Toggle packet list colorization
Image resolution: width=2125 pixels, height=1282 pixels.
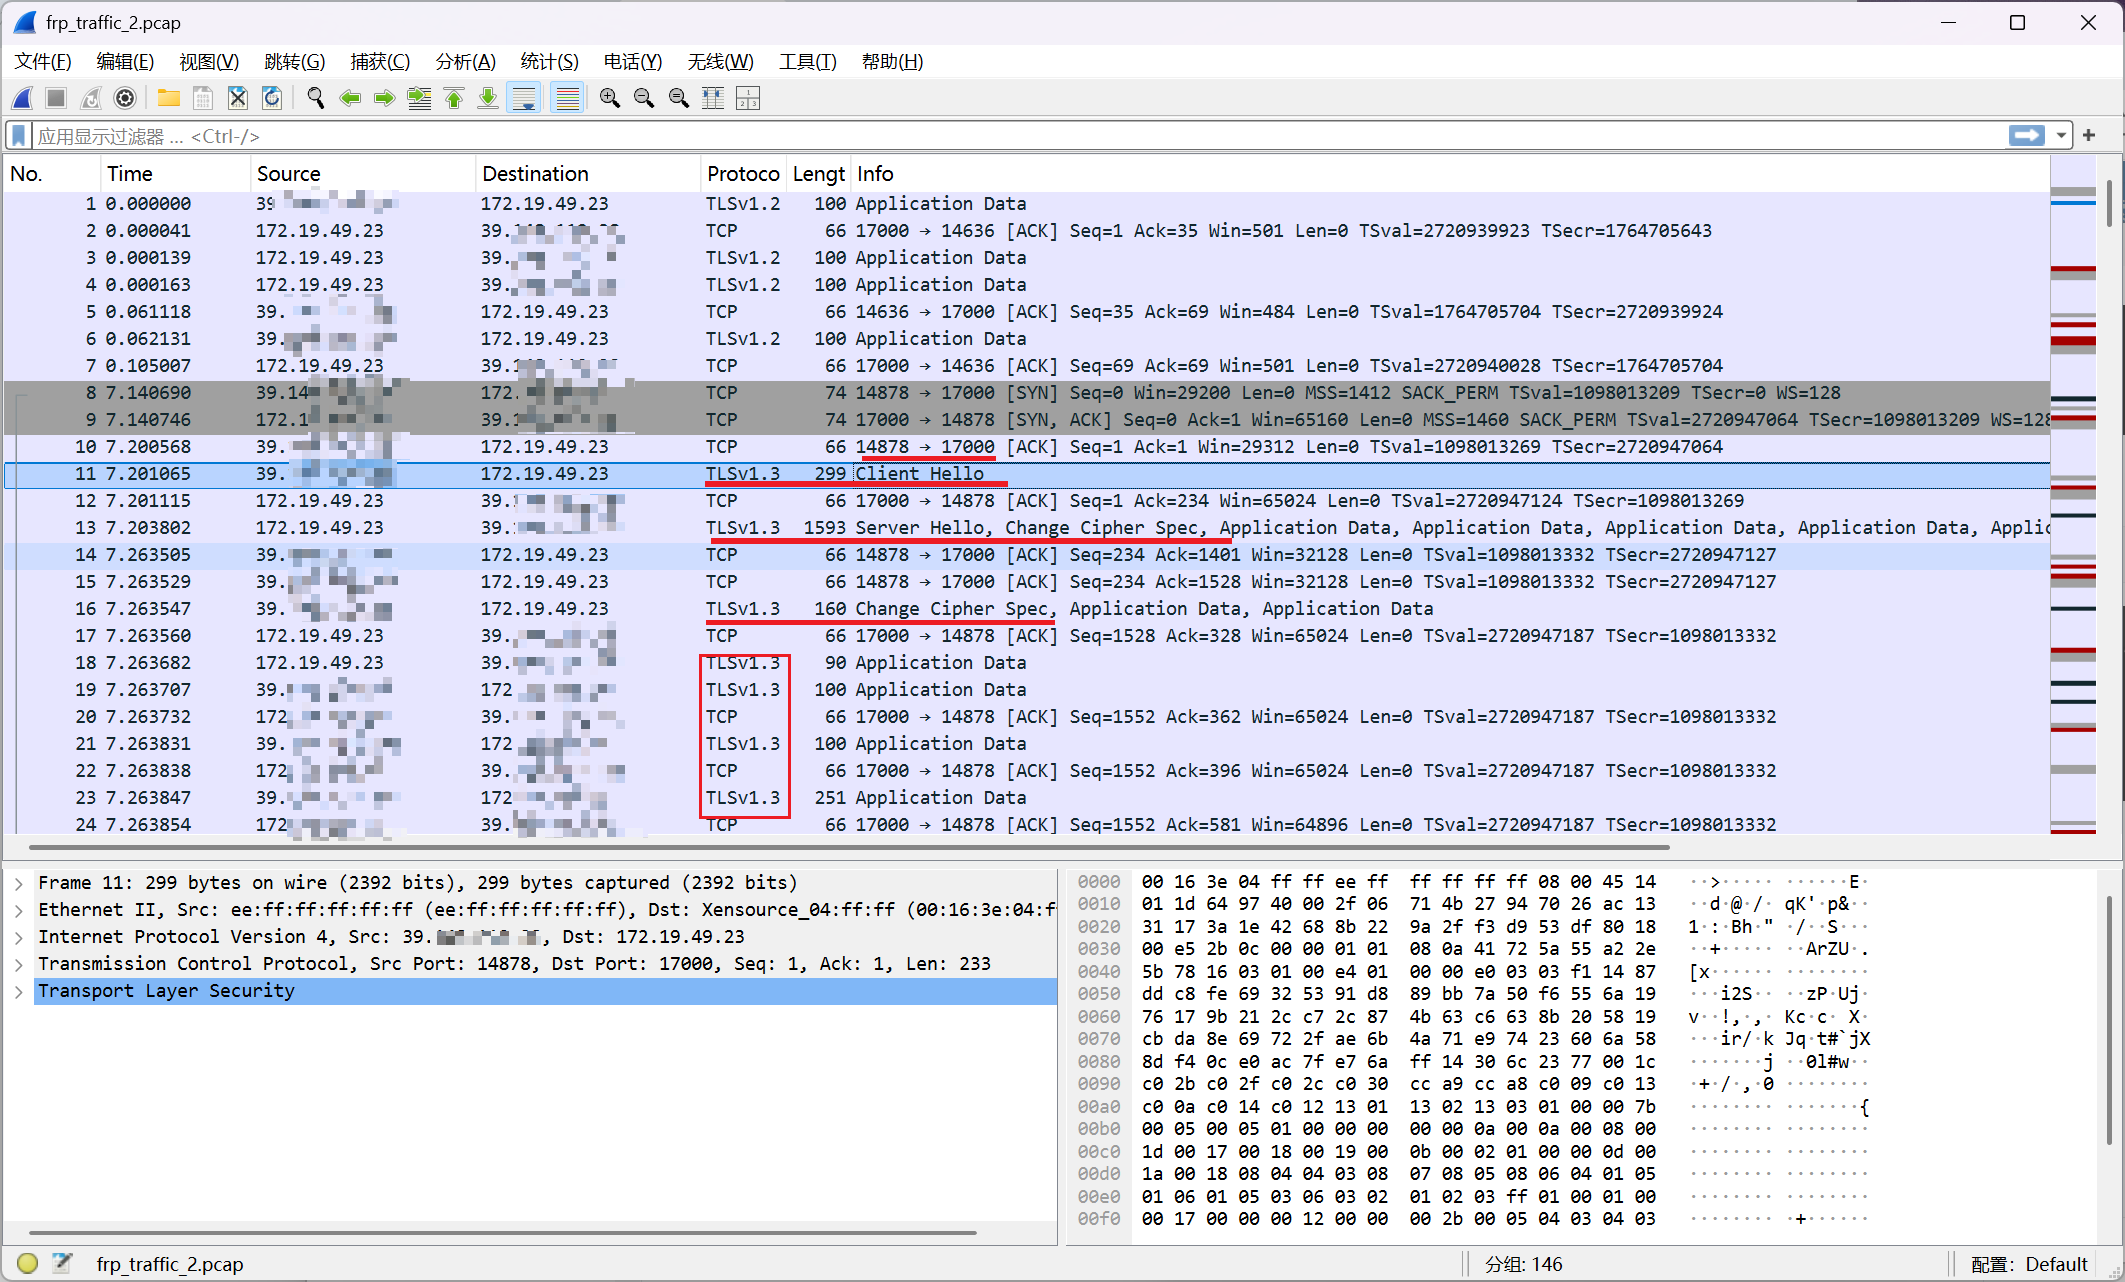pyautogui.click(x=567, y=98)
